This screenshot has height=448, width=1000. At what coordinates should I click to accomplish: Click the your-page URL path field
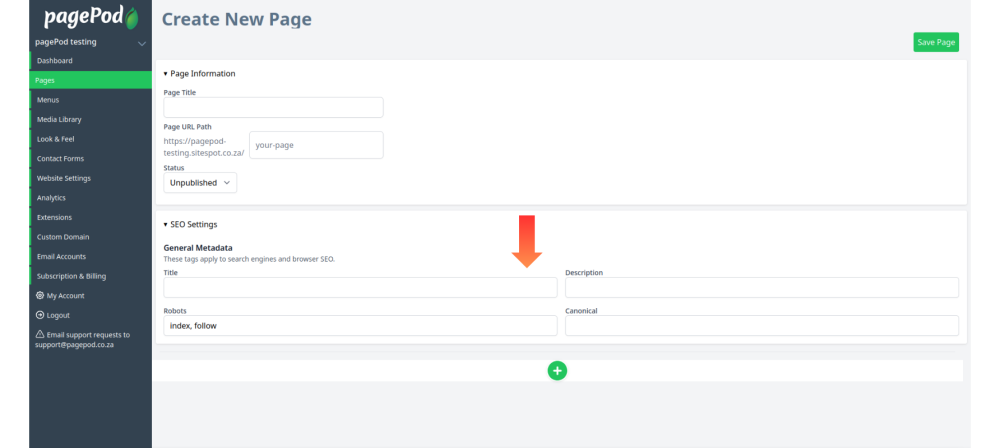316,145
